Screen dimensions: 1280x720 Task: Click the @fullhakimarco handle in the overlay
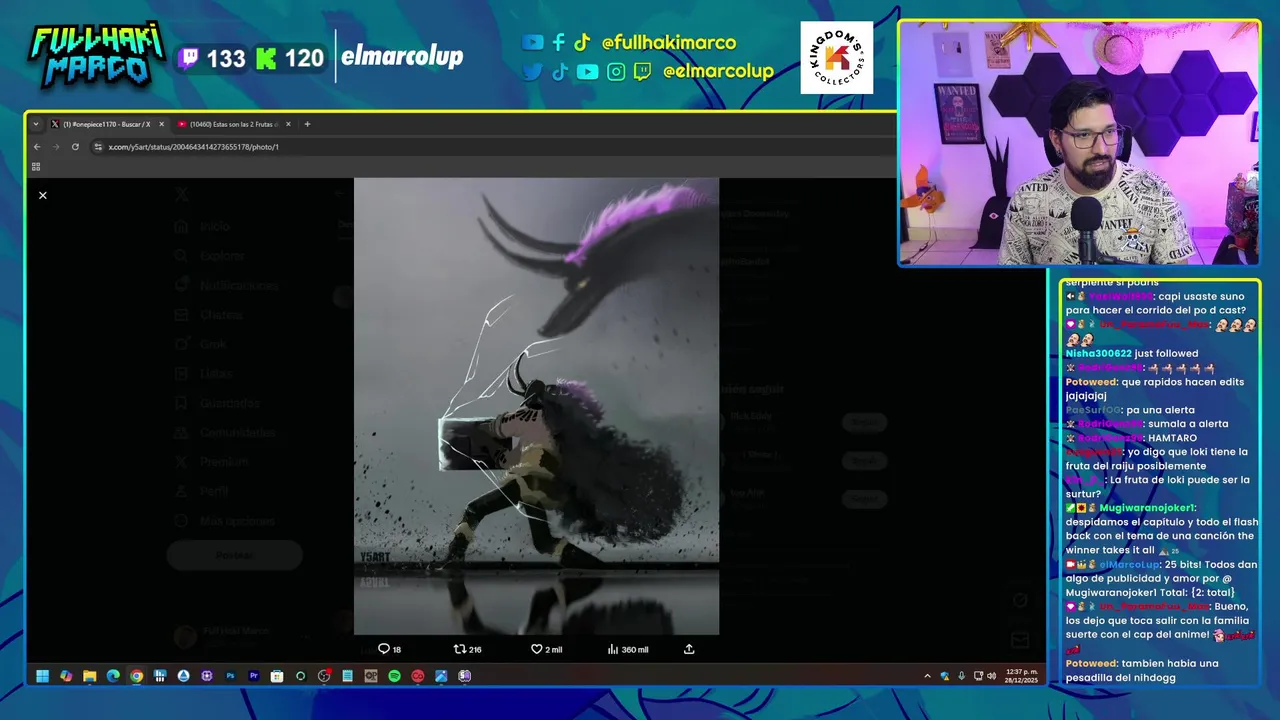pyautogui.click(x=669, y=43)
